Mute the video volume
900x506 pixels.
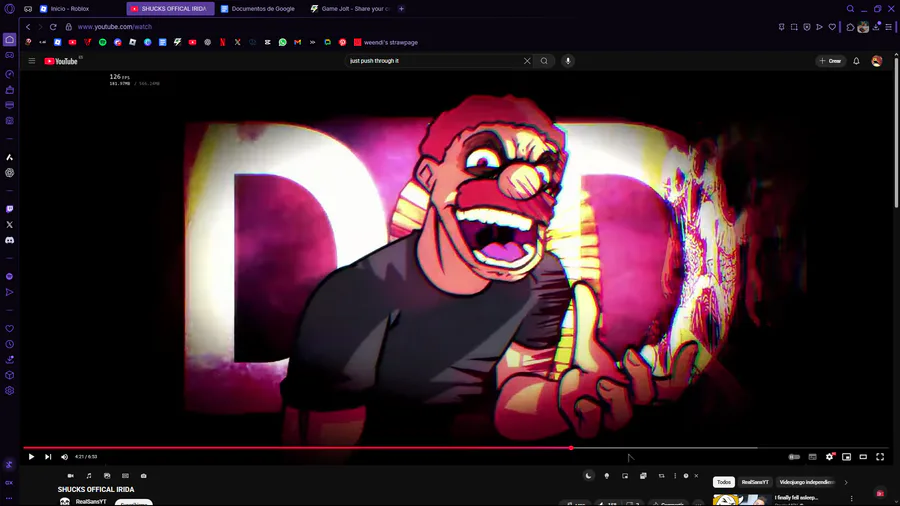(64, 457)
